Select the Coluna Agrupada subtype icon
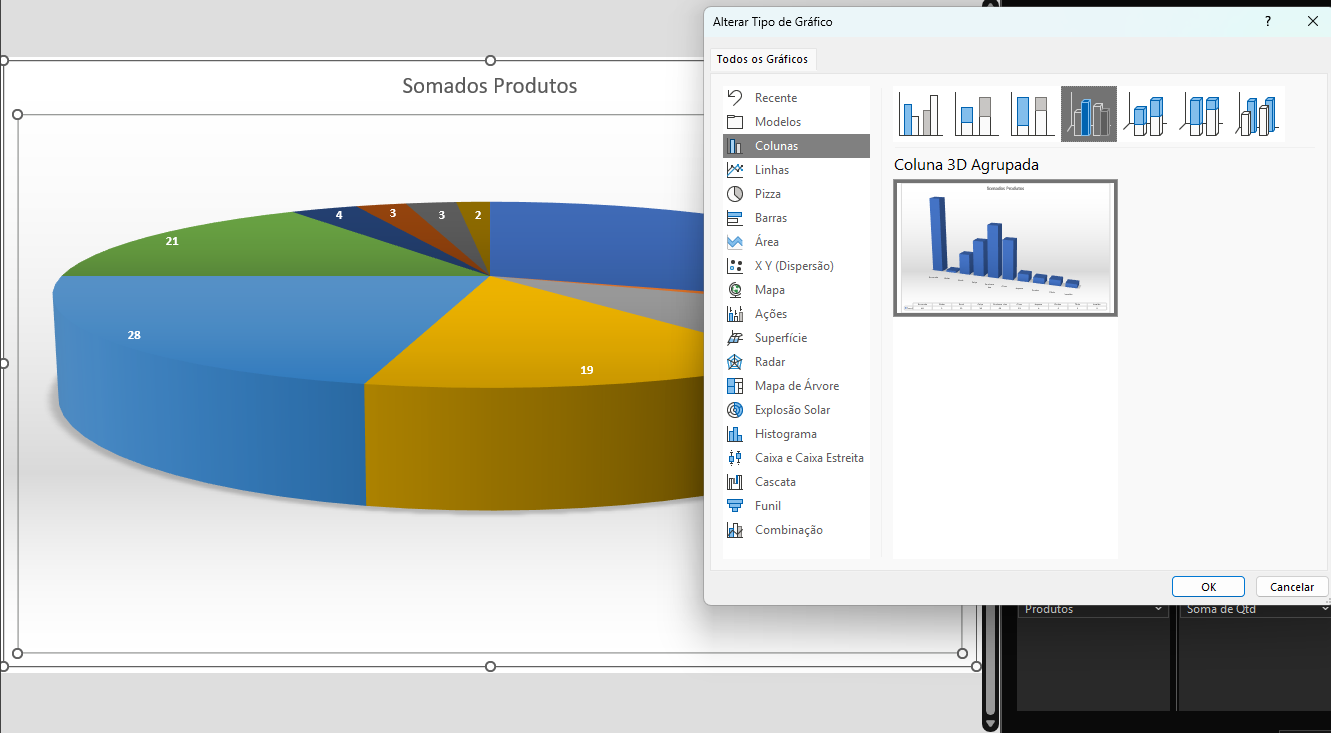1331x733 pixels. (x=920, y=114)
